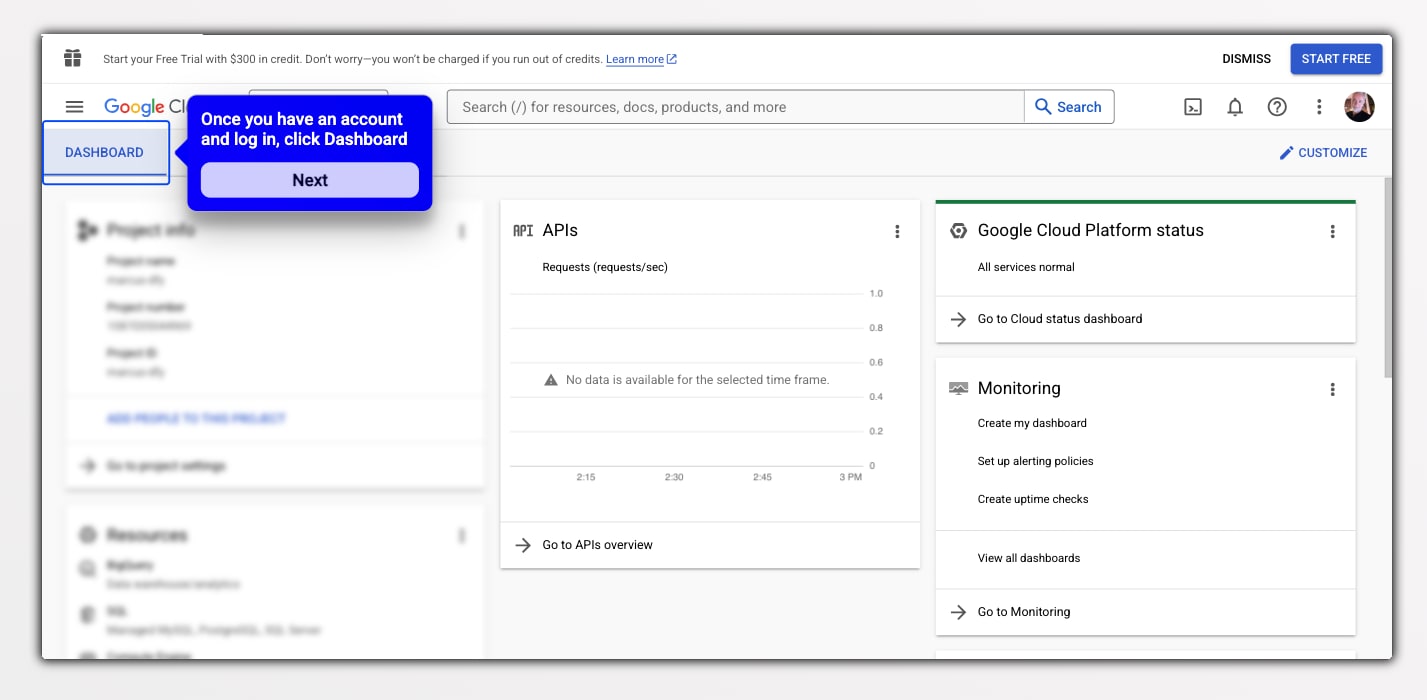Screen dimensions: 1427x700
Task: Click arrow beside Go to APIs overview
Action: pos(522,545)
